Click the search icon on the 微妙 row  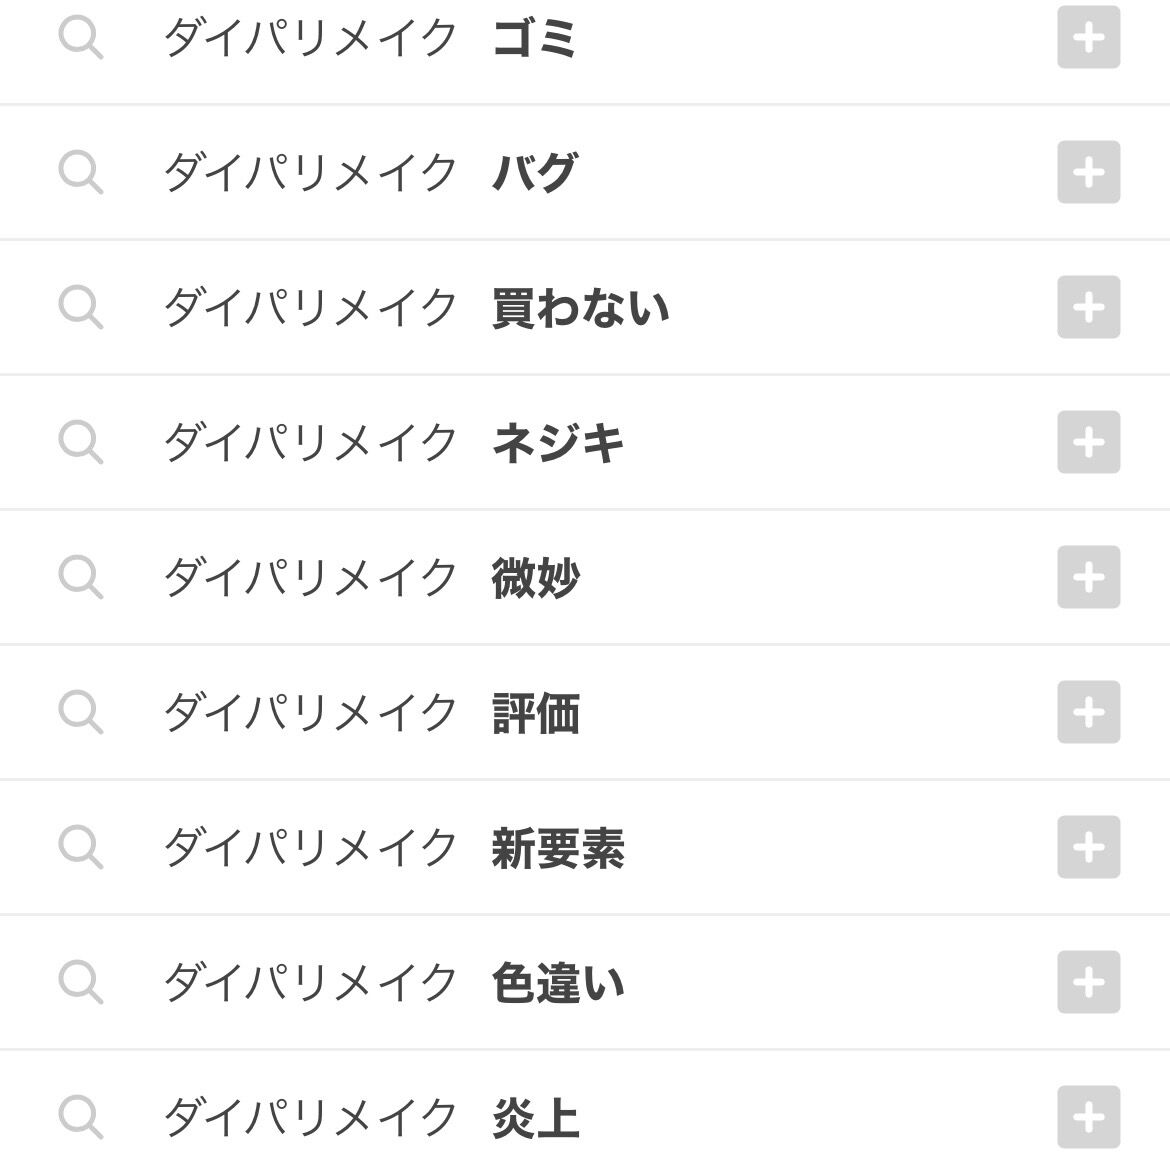80,578
